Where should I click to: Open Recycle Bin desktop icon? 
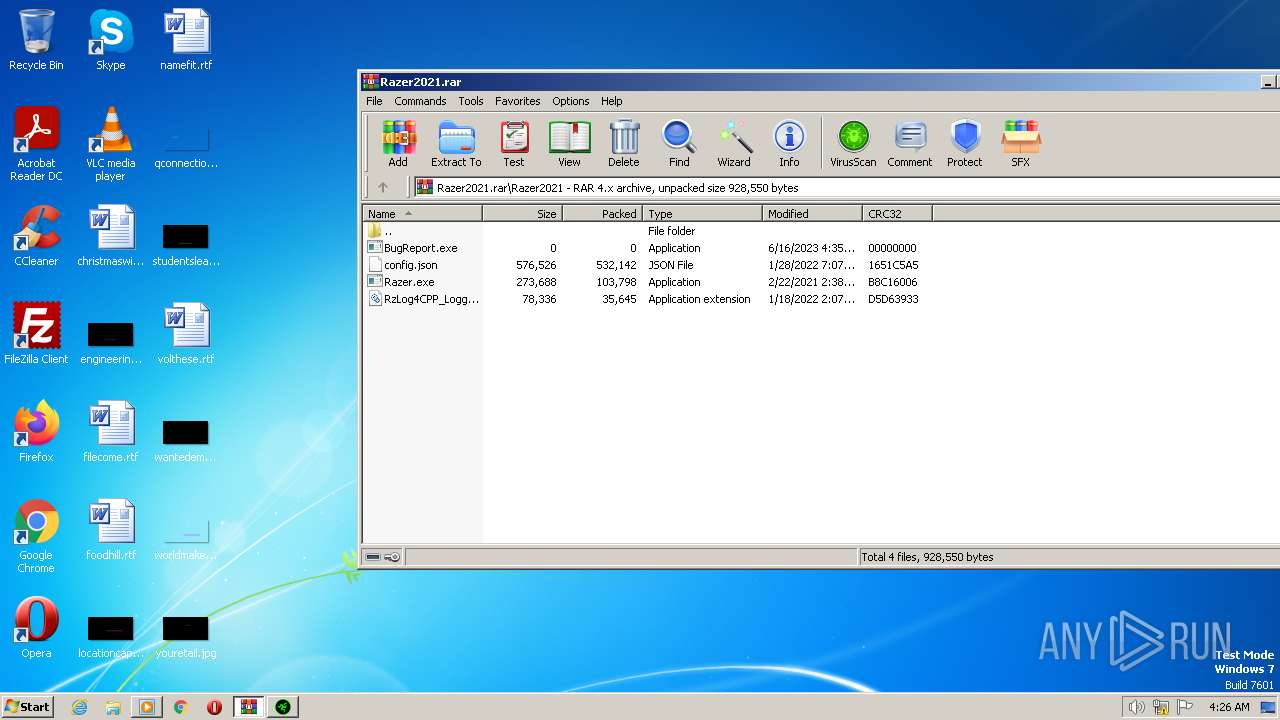36,41
